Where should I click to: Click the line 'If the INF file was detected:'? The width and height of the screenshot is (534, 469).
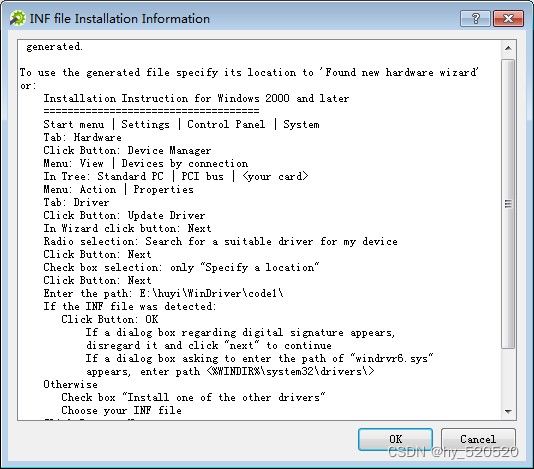click(130, 307)
